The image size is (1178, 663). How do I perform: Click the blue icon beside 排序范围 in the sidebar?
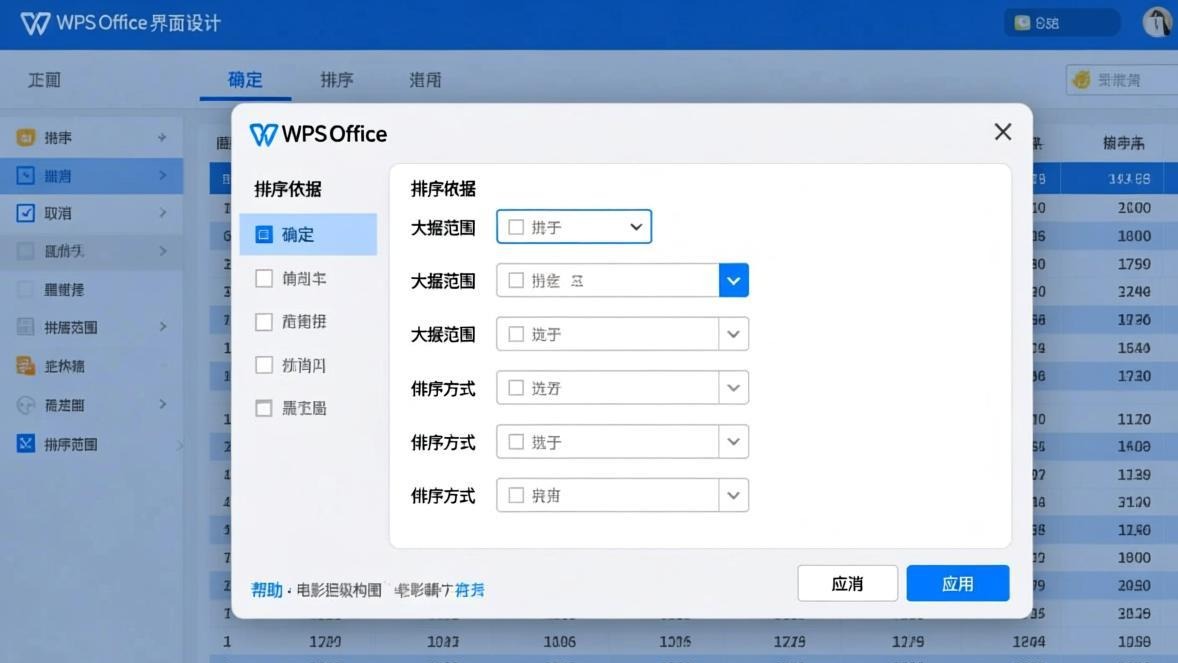[x=26, y=444]
